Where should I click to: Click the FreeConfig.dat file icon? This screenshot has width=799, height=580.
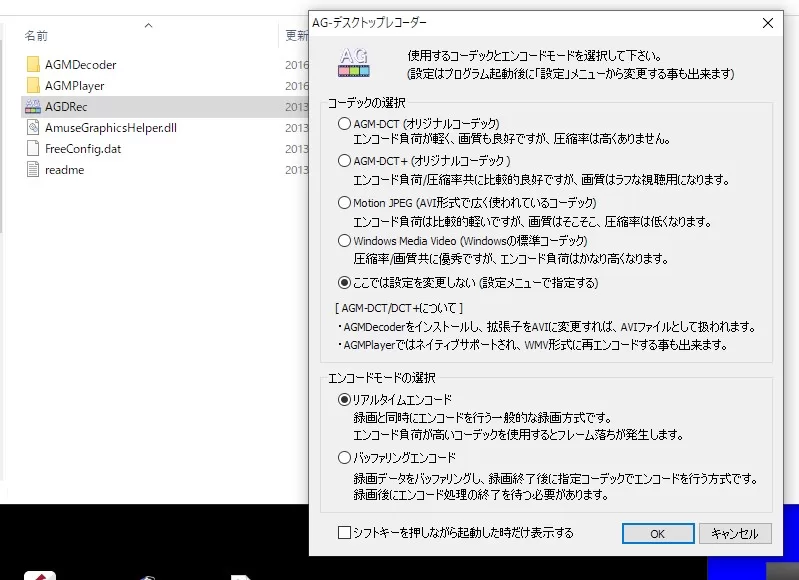33,148
